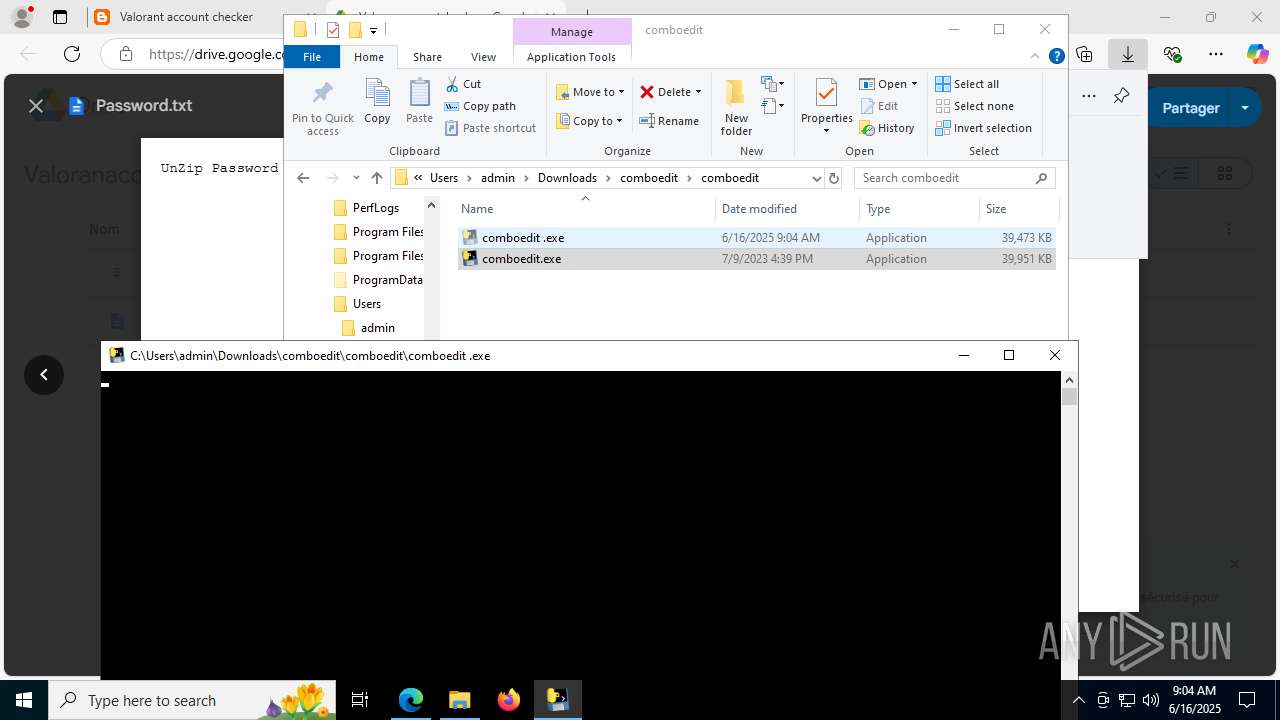The height and width of the screenshot is (720, 1280).
Task: Close the Password.txt preview in Drive
Action: (x=36, y=106)
